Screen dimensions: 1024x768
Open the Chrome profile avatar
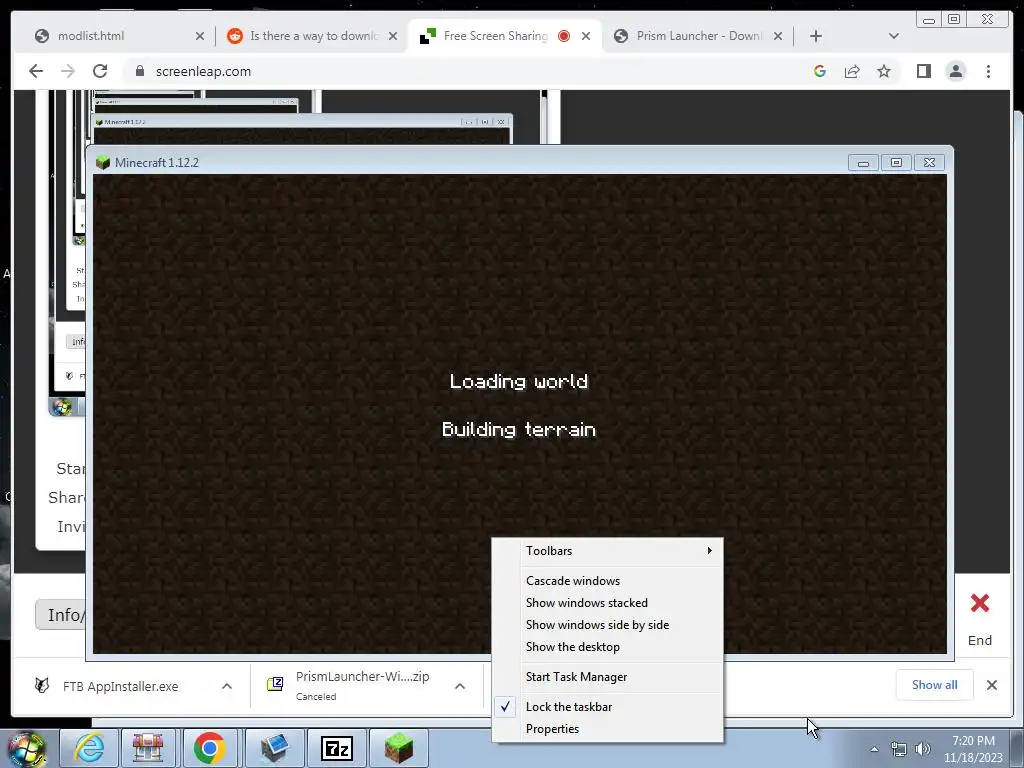pos(956,71)
